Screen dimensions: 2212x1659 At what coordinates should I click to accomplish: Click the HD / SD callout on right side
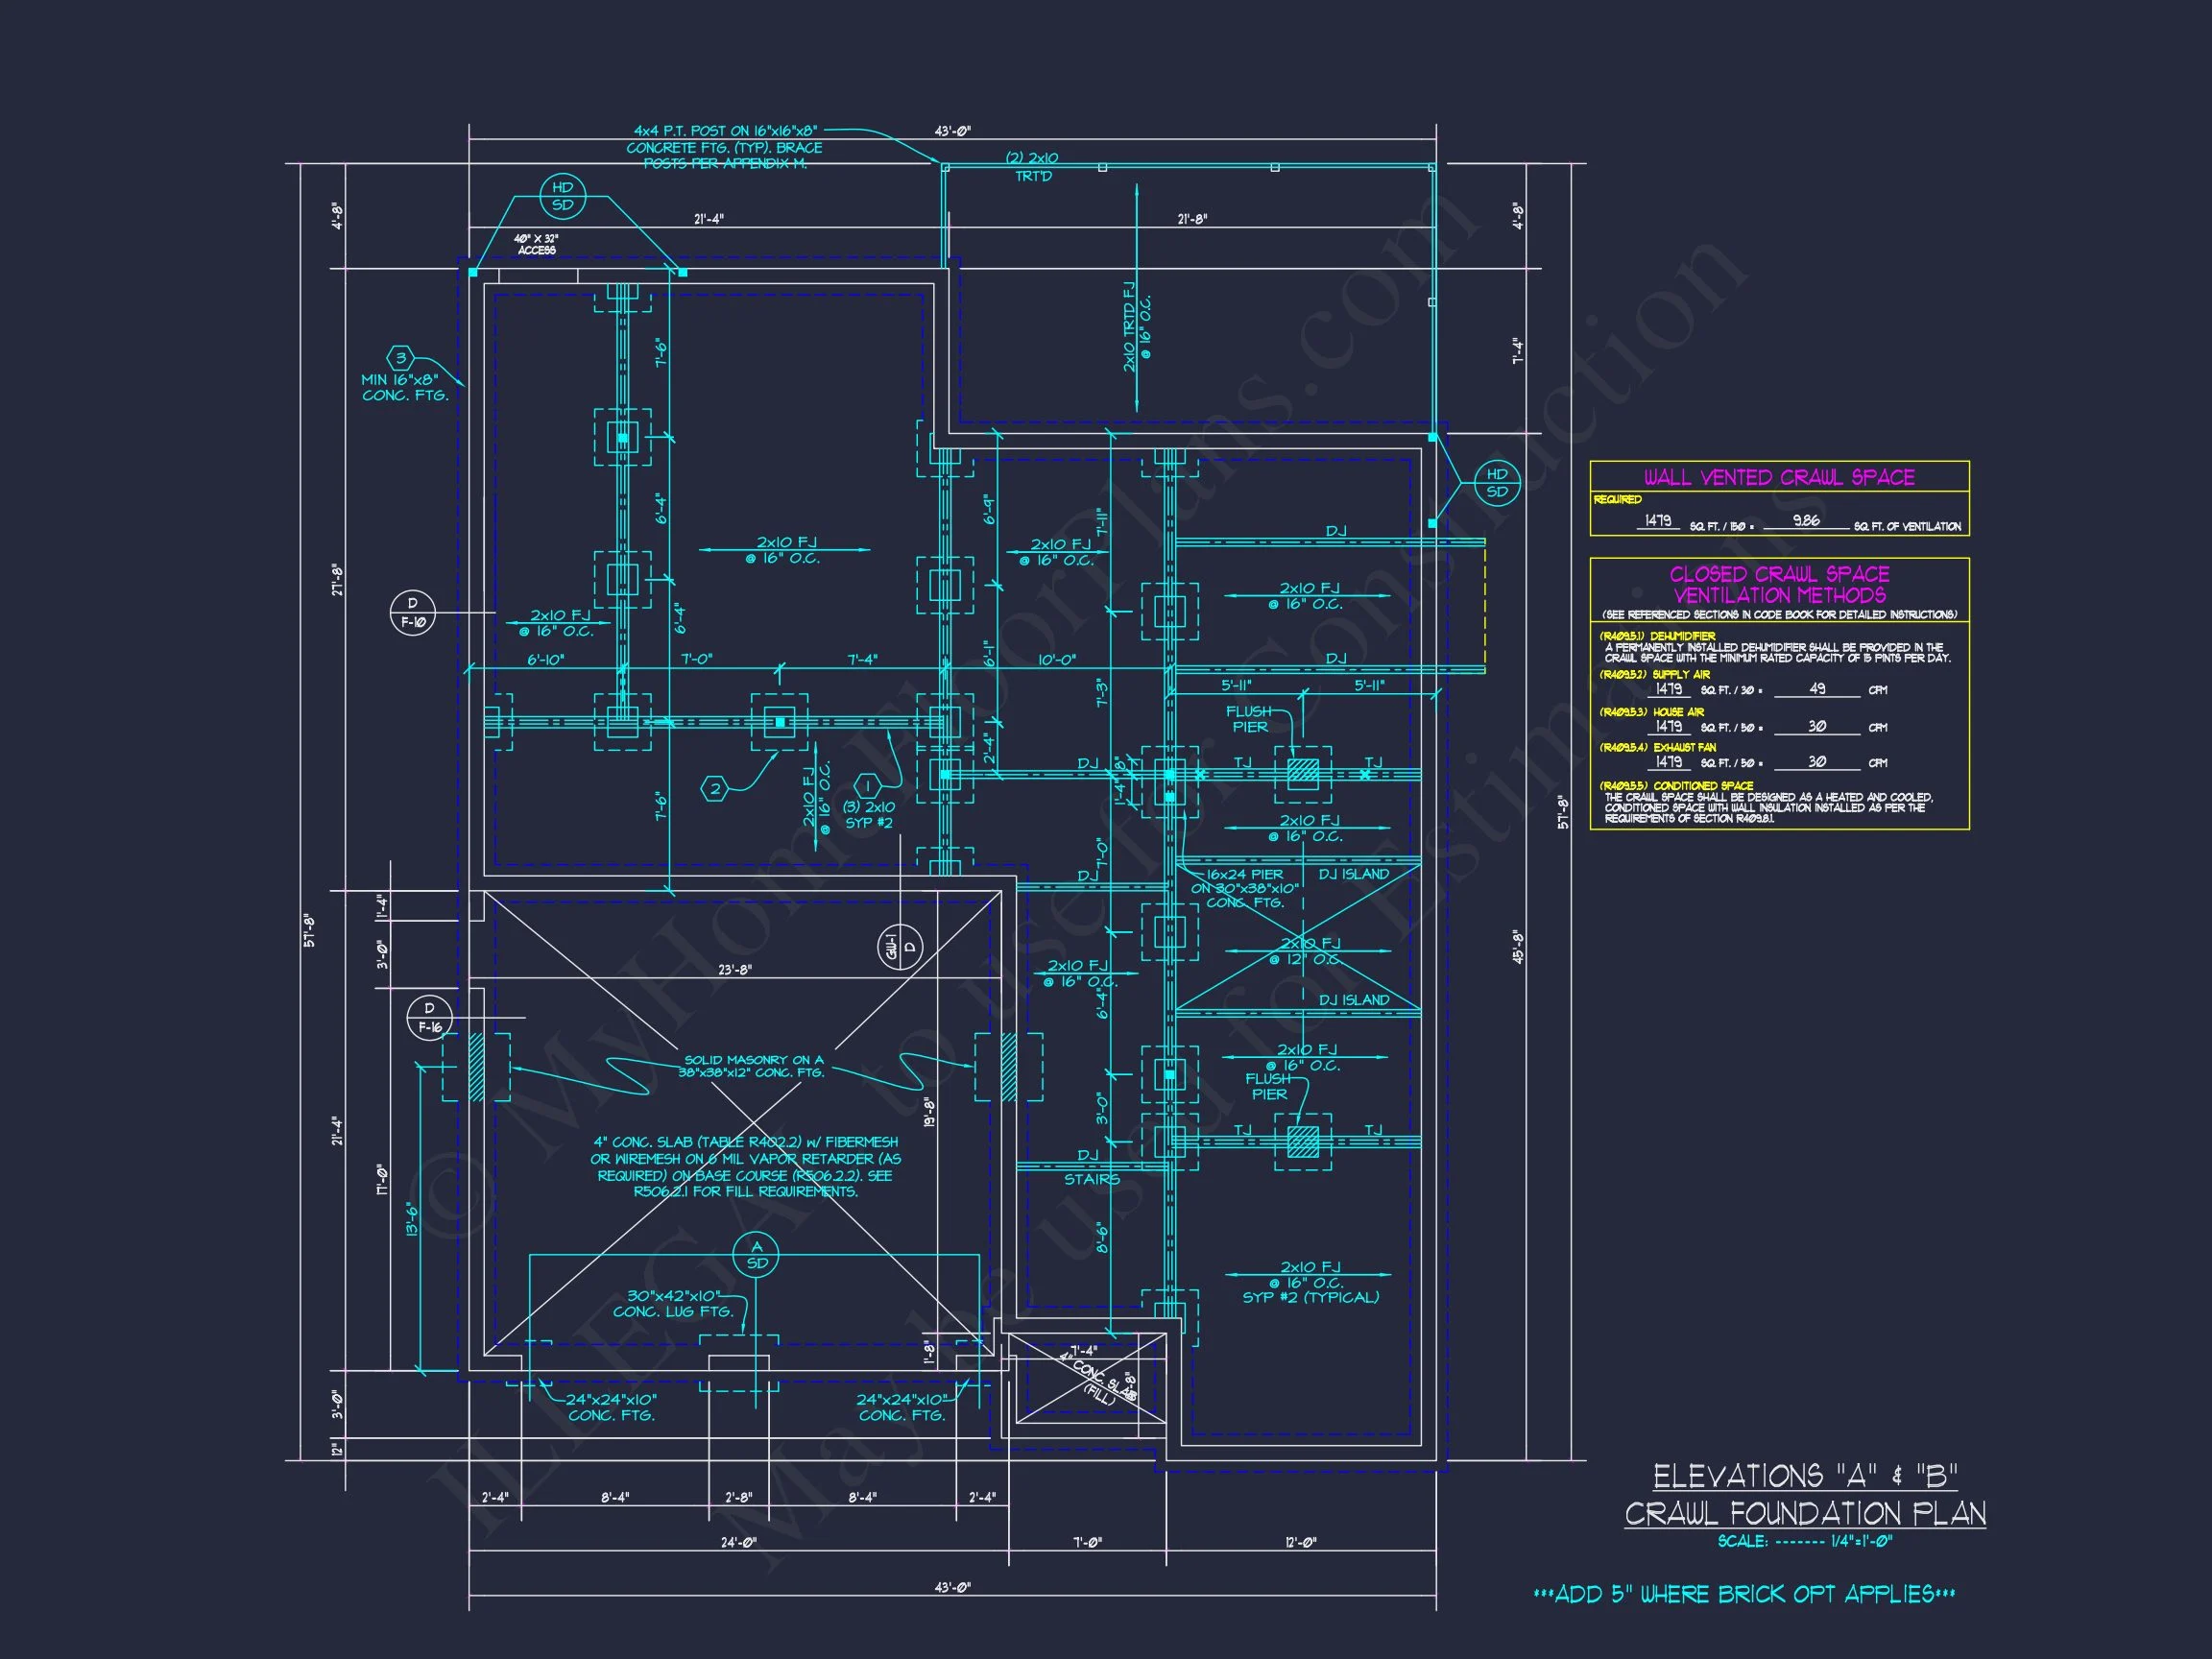point(1496,483)
